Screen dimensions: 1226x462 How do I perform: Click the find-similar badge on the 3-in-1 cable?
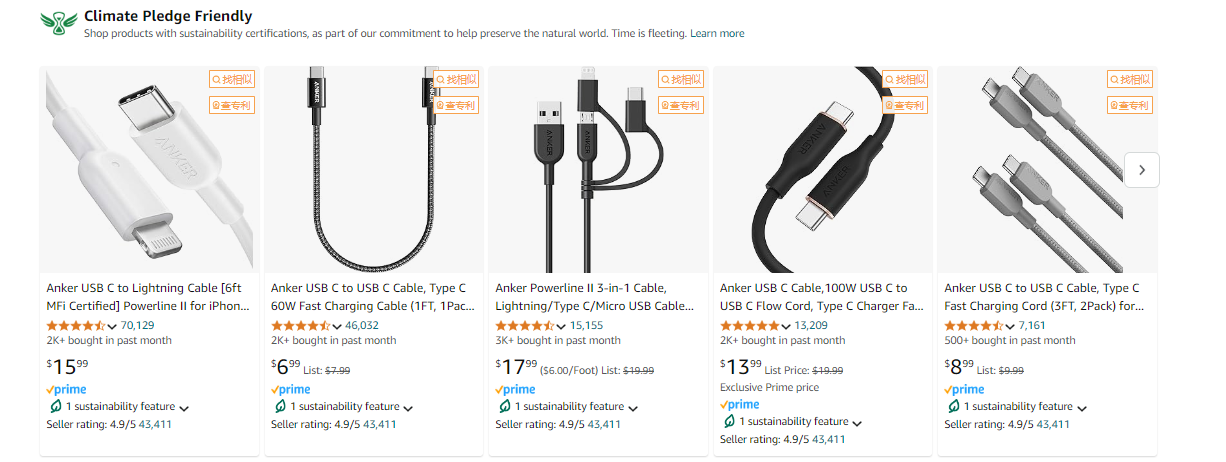[680, 79]
